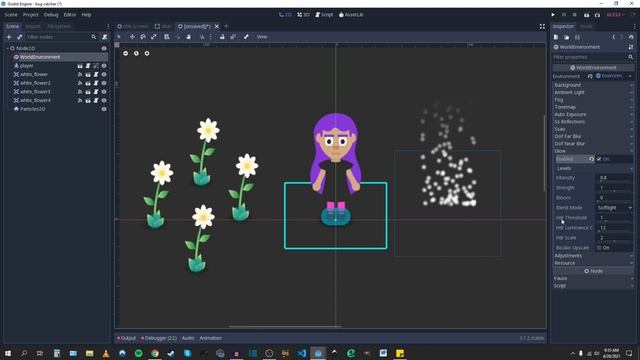Toggle distraction-free mode icon
Viewport: 640px width, 360px height.
pyautogui.click(x=542, y=26)
